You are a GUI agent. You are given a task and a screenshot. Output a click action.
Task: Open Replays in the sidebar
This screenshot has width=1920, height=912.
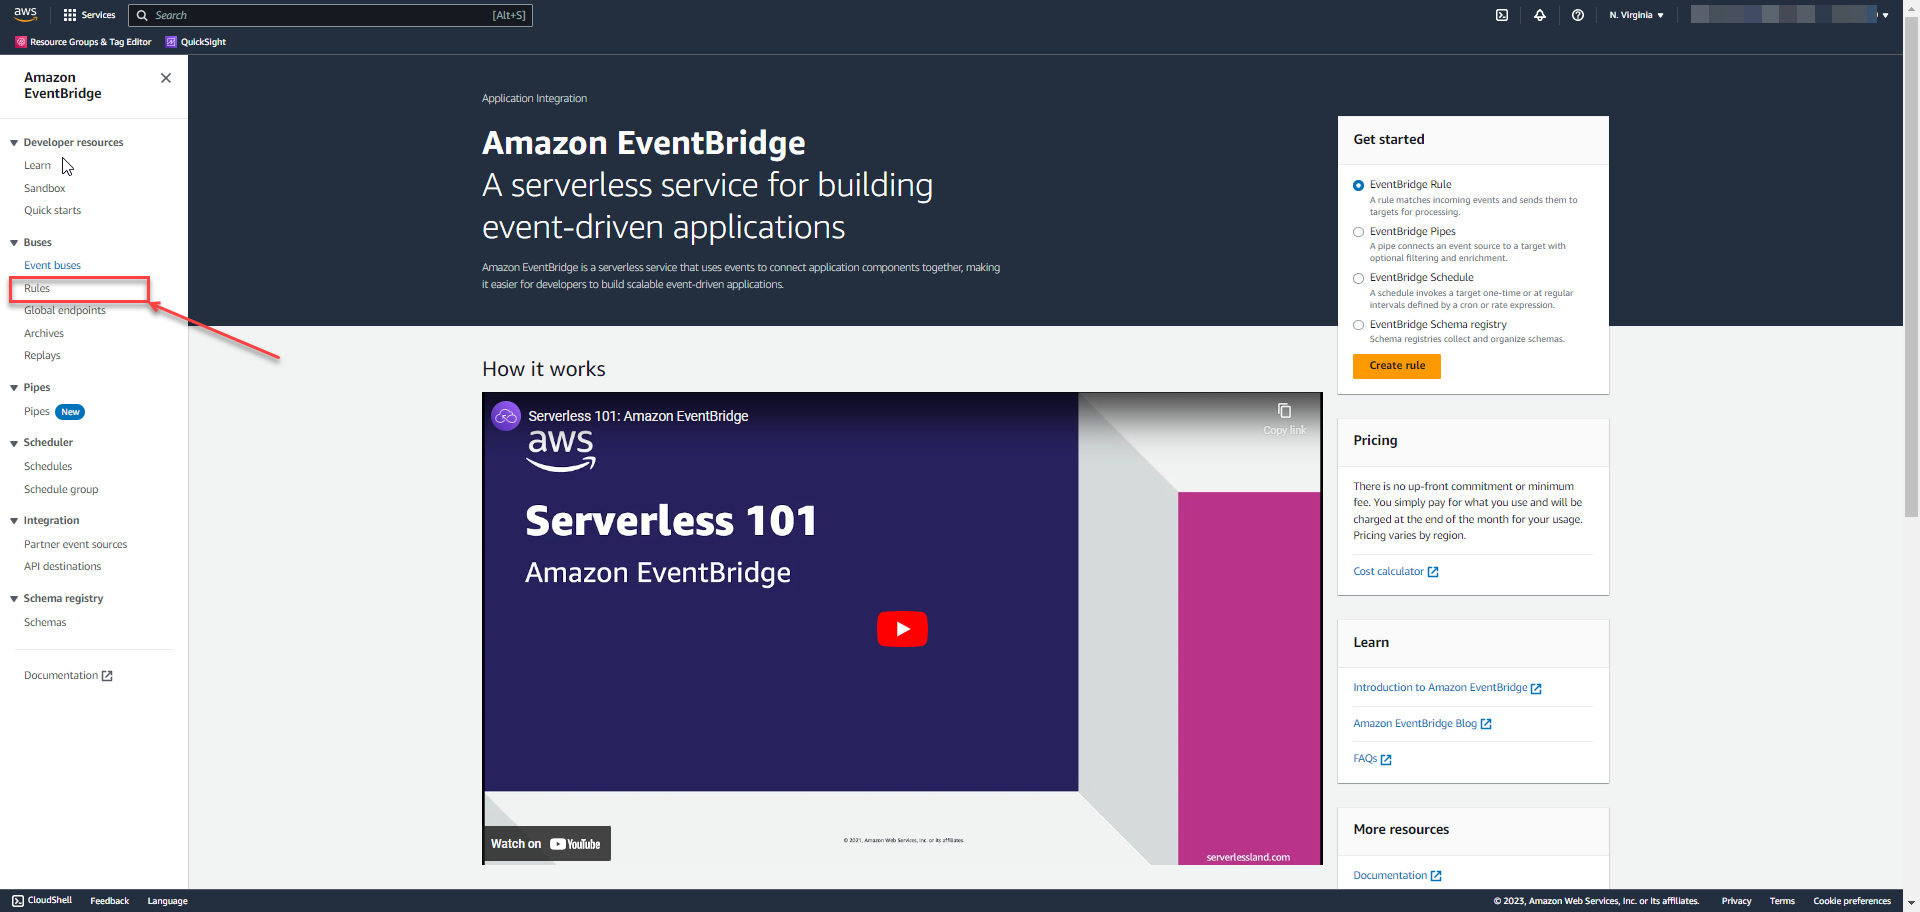[42, 355]
